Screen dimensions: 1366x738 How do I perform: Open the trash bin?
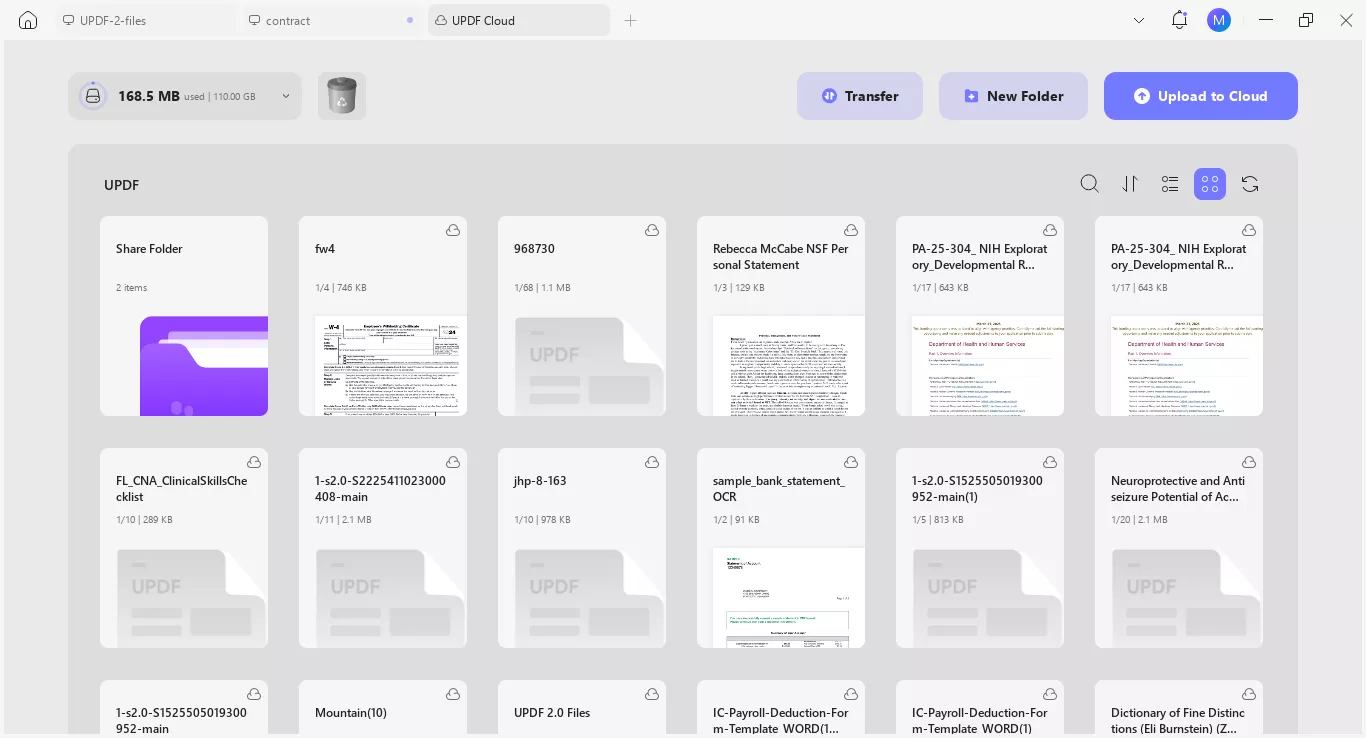342,95
